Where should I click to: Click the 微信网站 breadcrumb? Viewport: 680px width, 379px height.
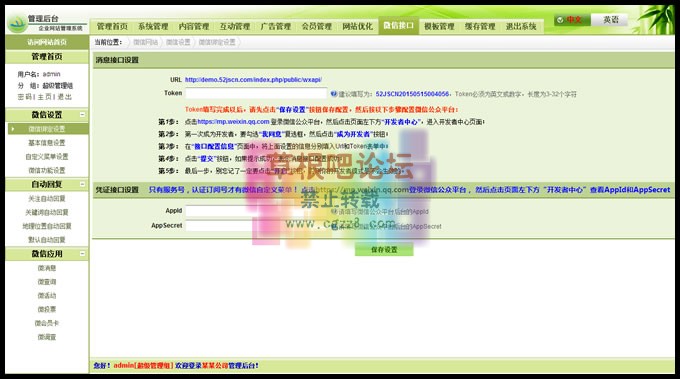pos(145,42)
